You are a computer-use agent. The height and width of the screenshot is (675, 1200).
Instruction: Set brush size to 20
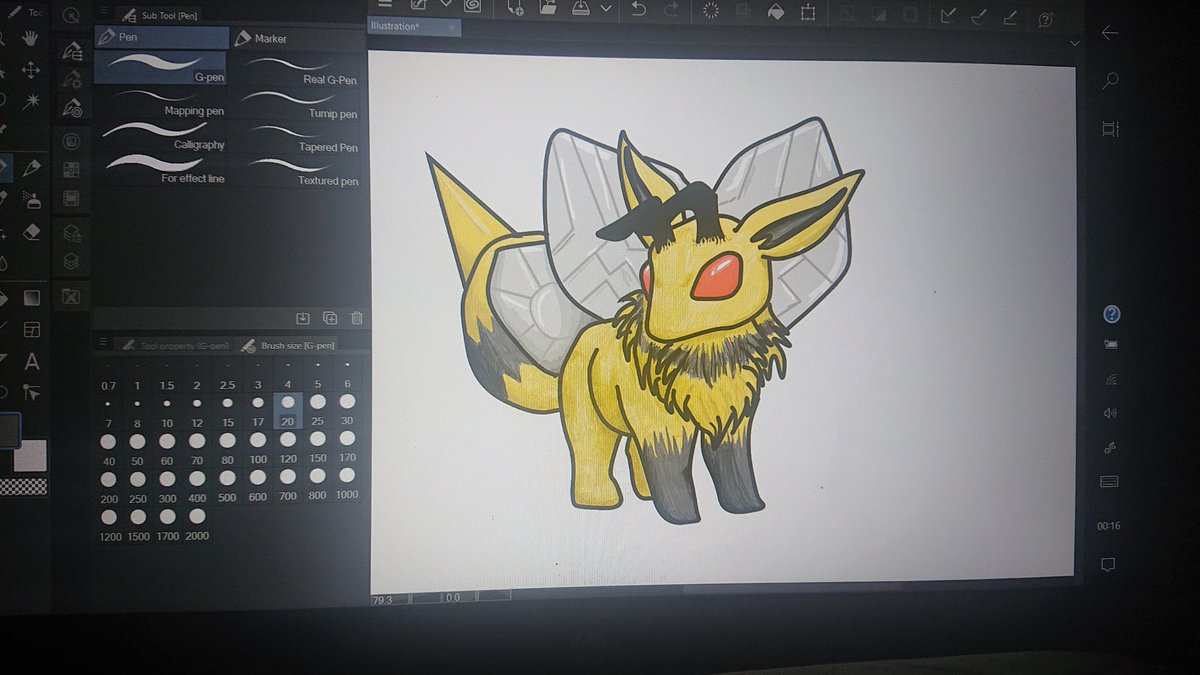click(x=287, y=410)
